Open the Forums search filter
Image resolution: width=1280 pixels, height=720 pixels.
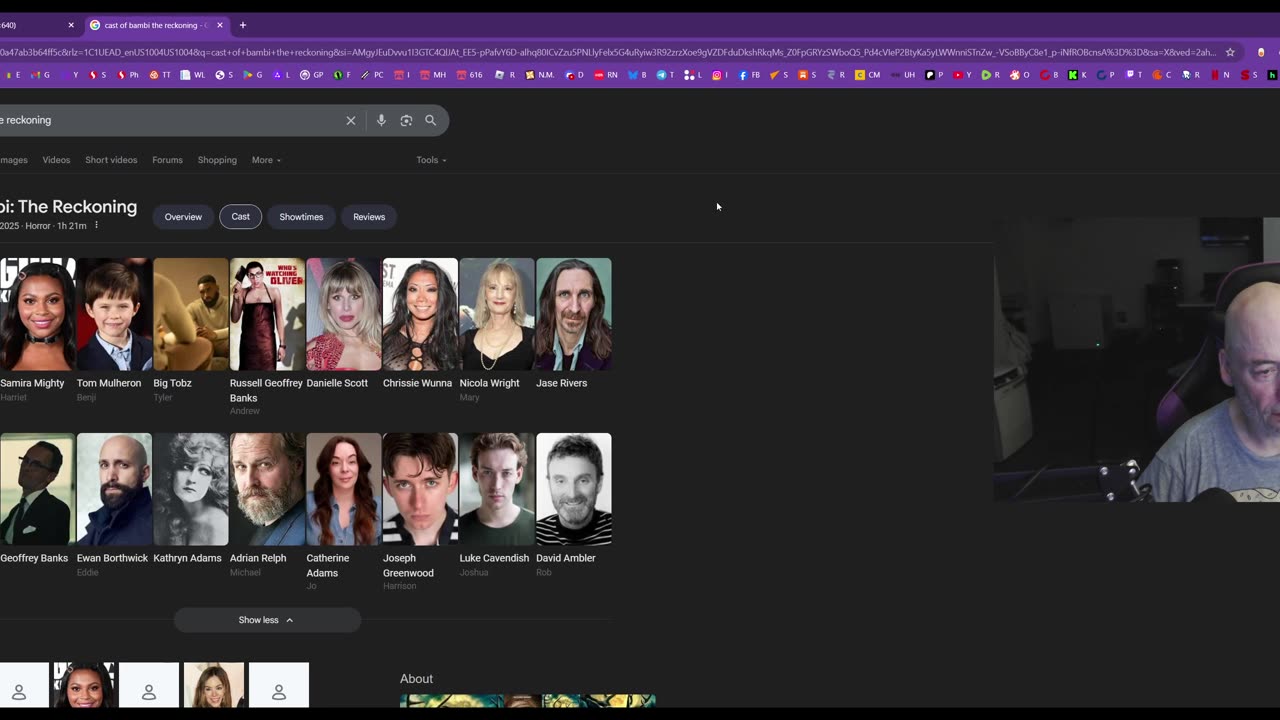(167, 160)
